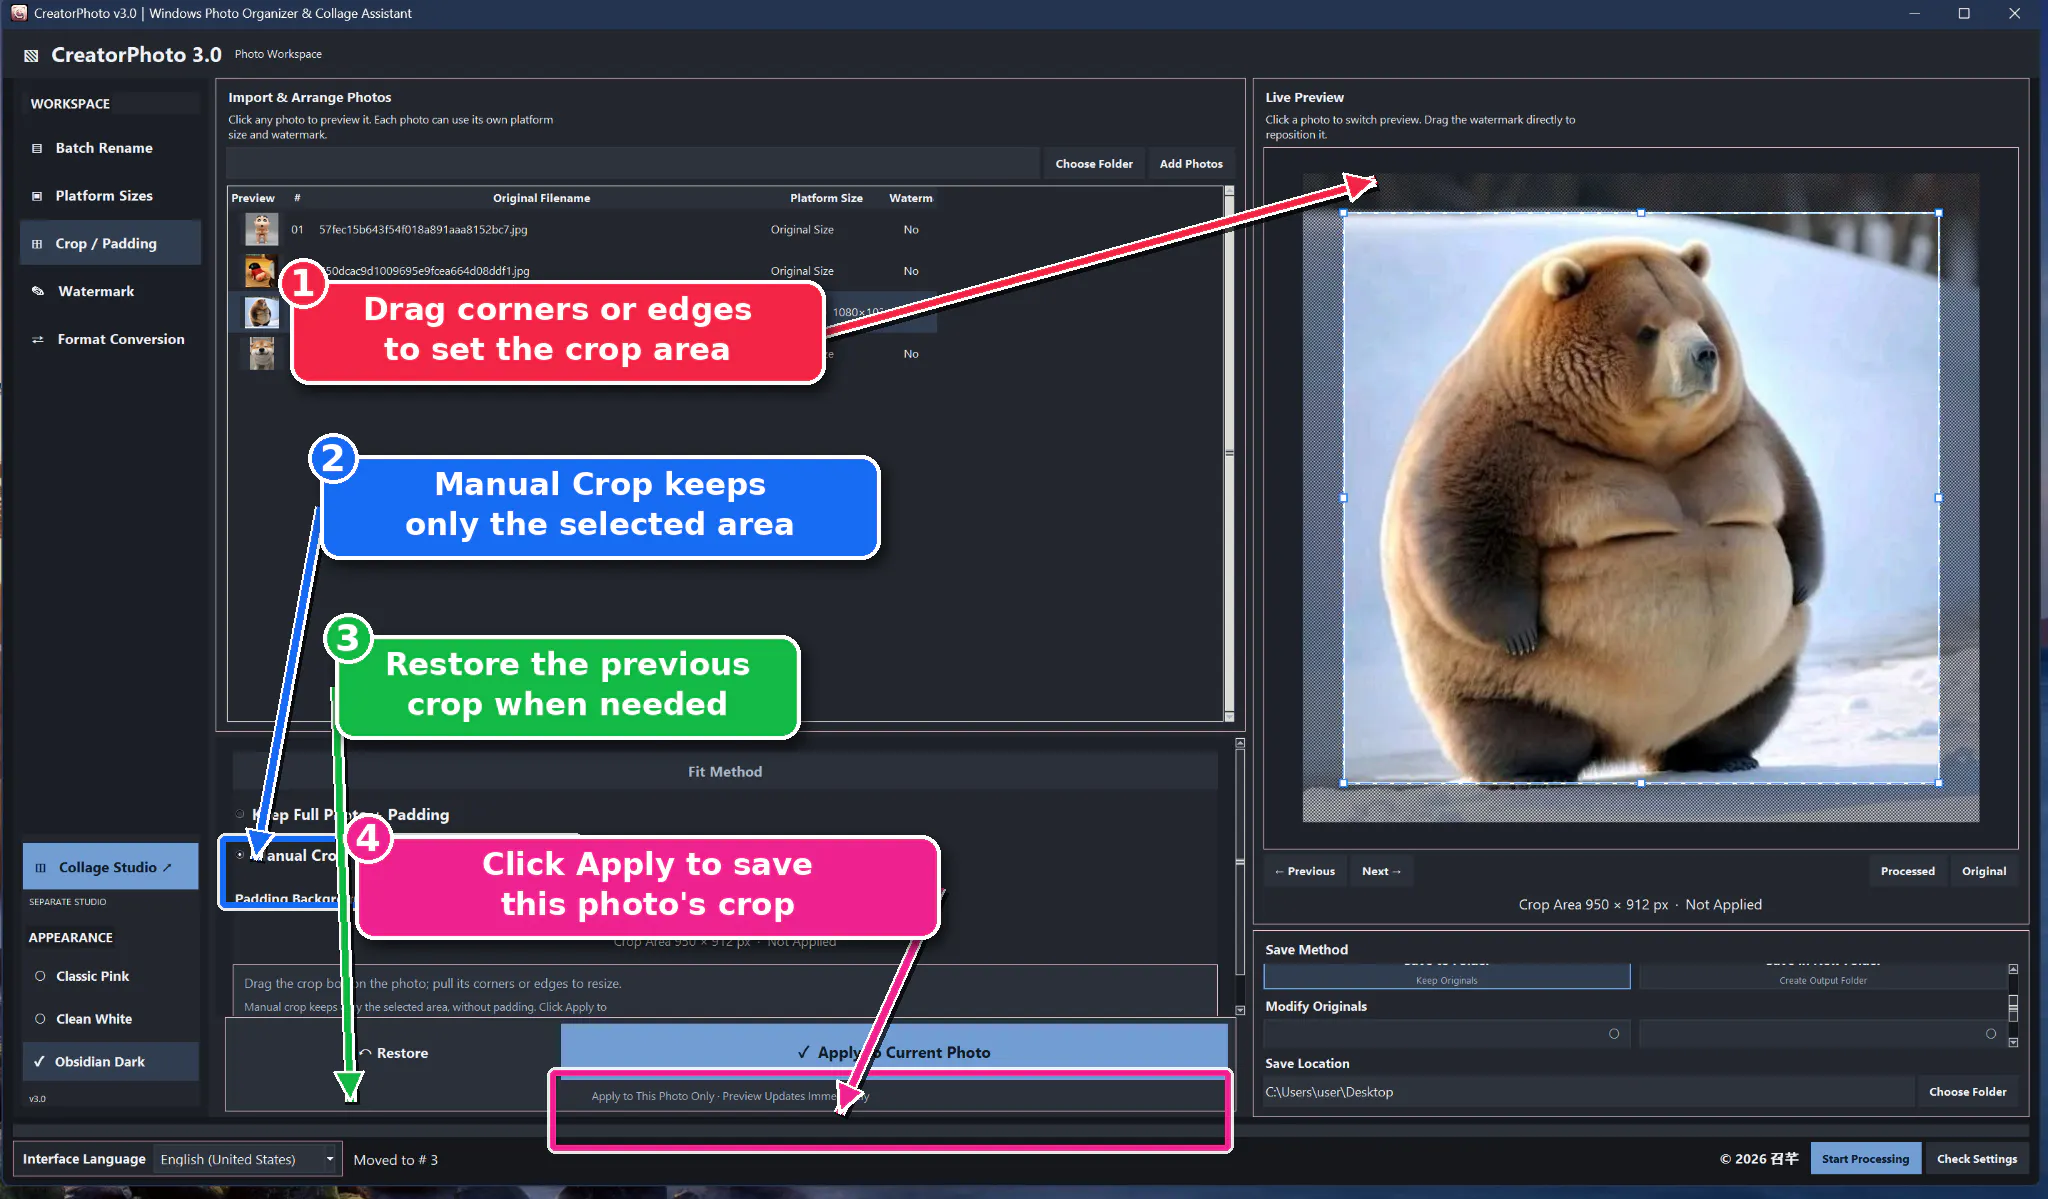
Task: Choose the Classic Pink appearance theme
Action: pyautogui.click(x=110, y=976)
